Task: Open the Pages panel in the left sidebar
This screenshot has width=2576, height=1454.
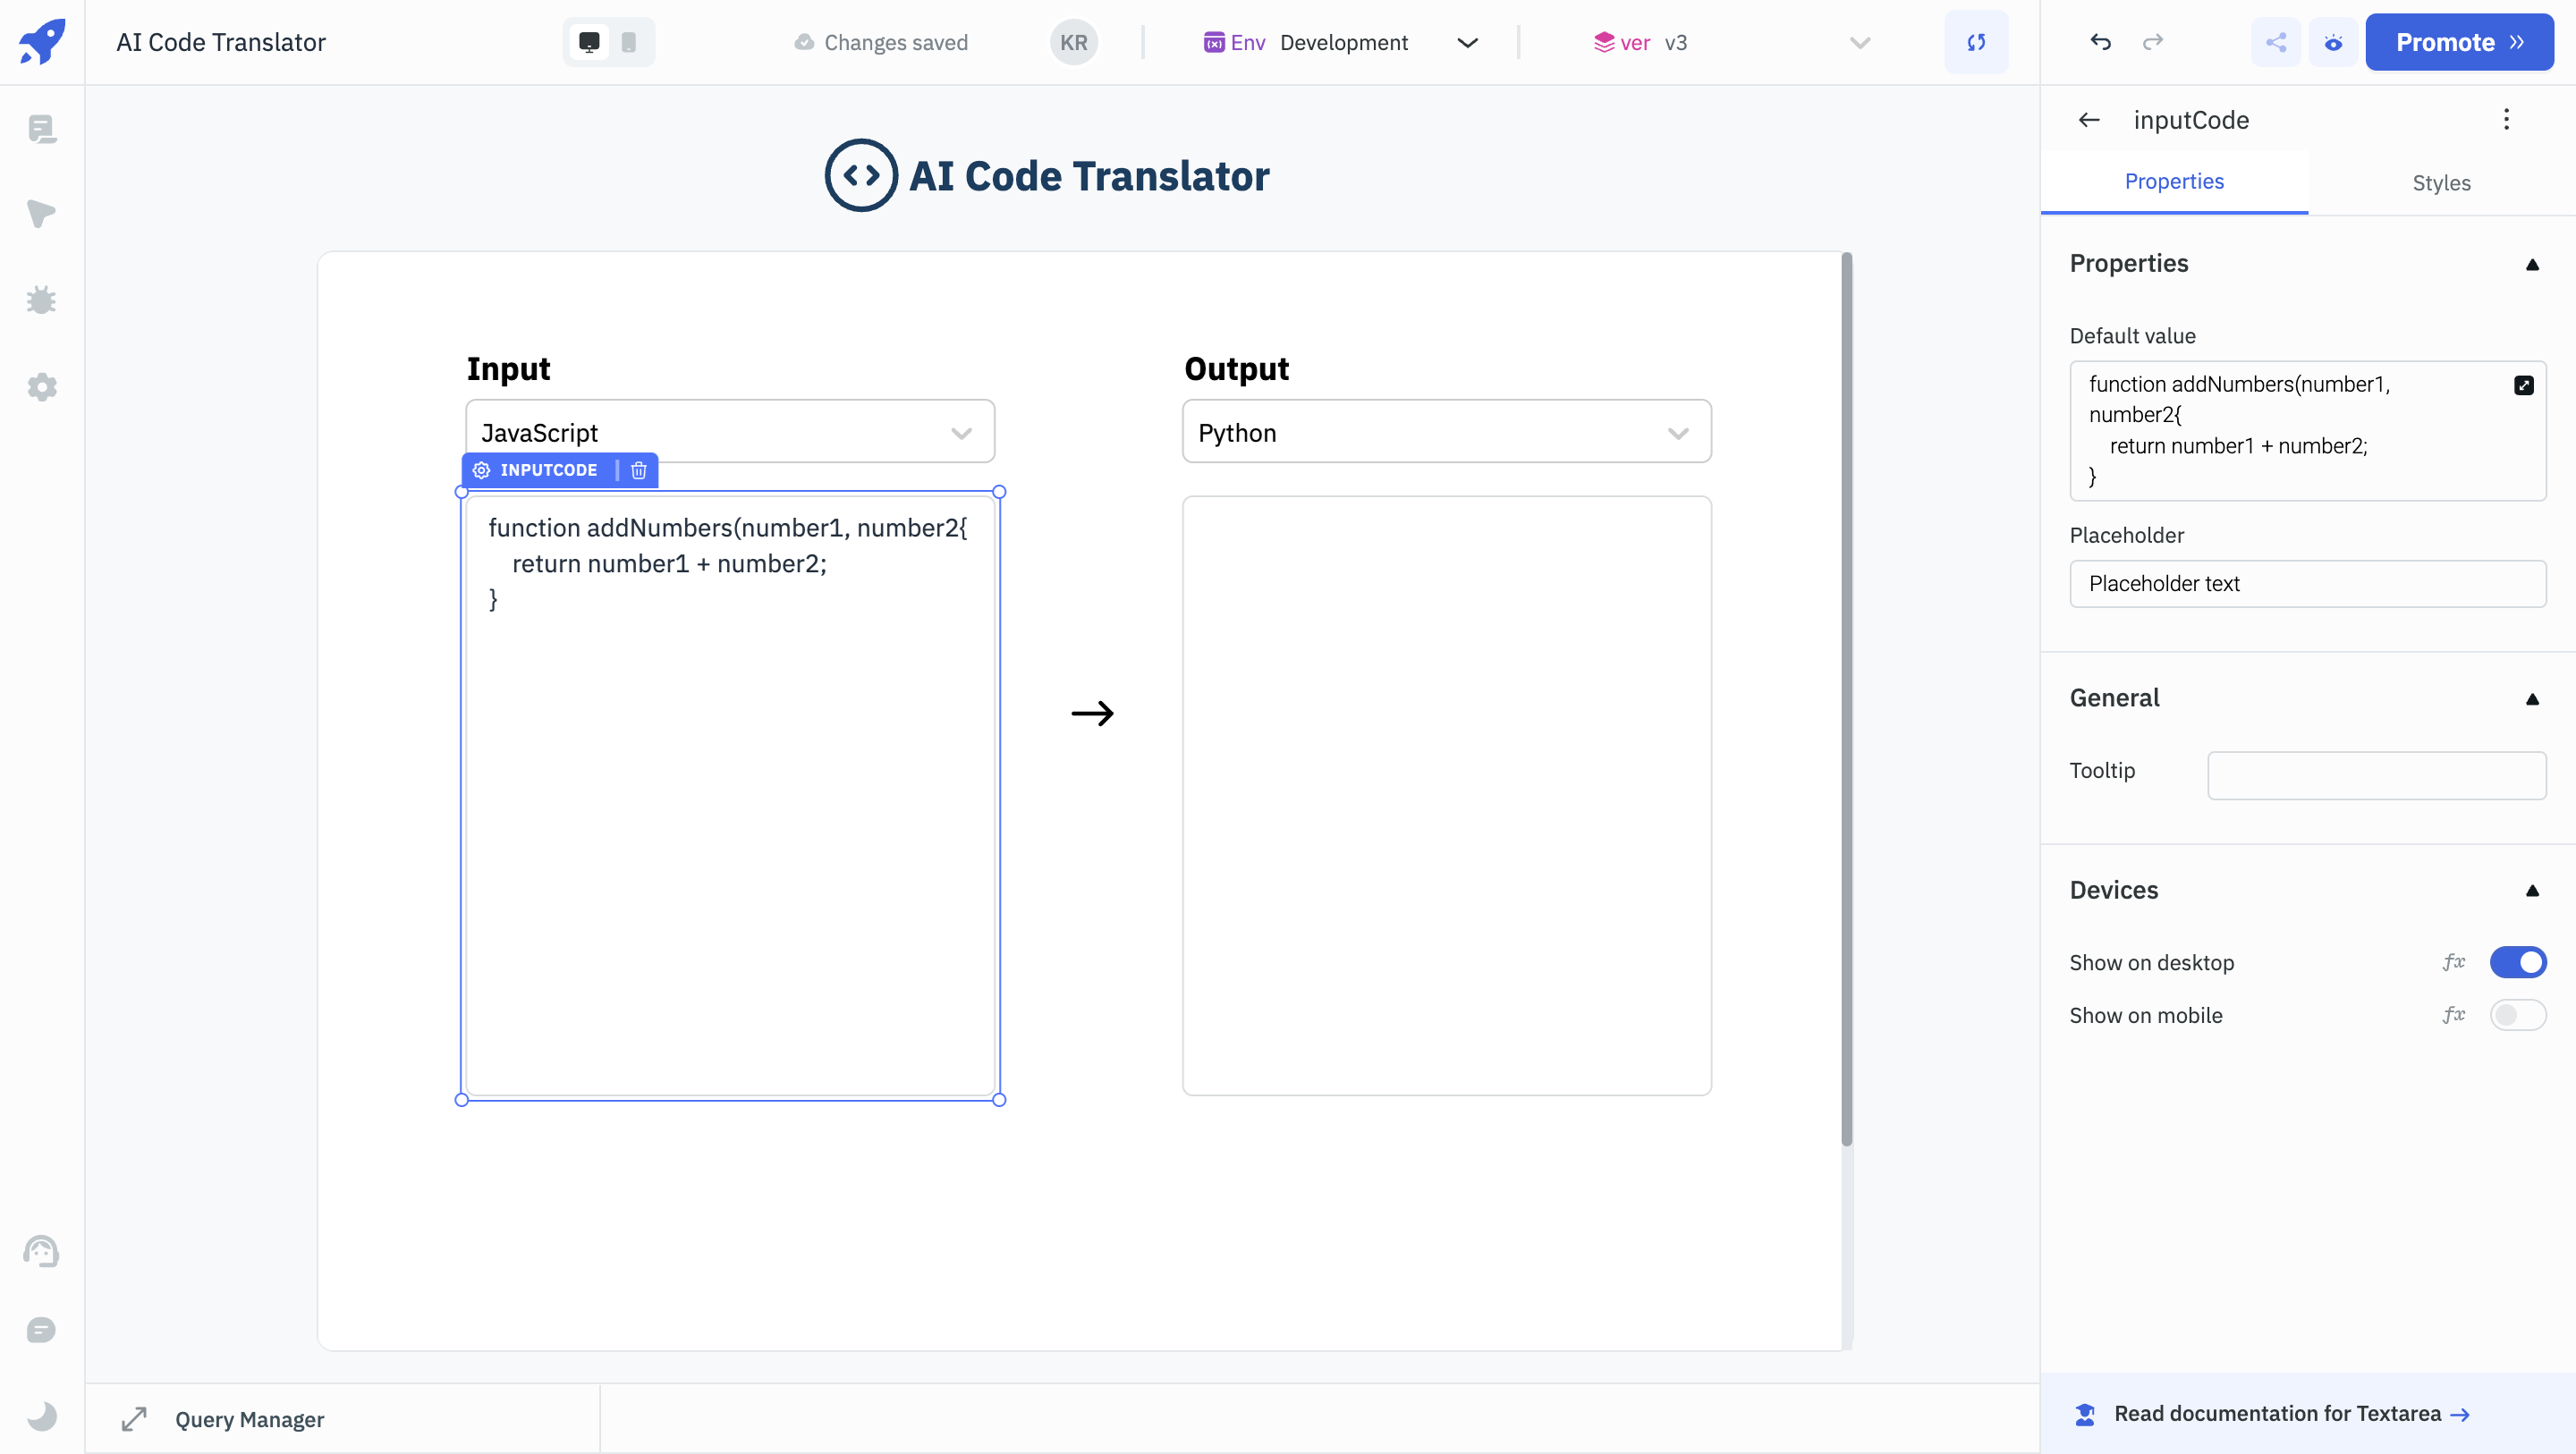Action: click(42, 129)
